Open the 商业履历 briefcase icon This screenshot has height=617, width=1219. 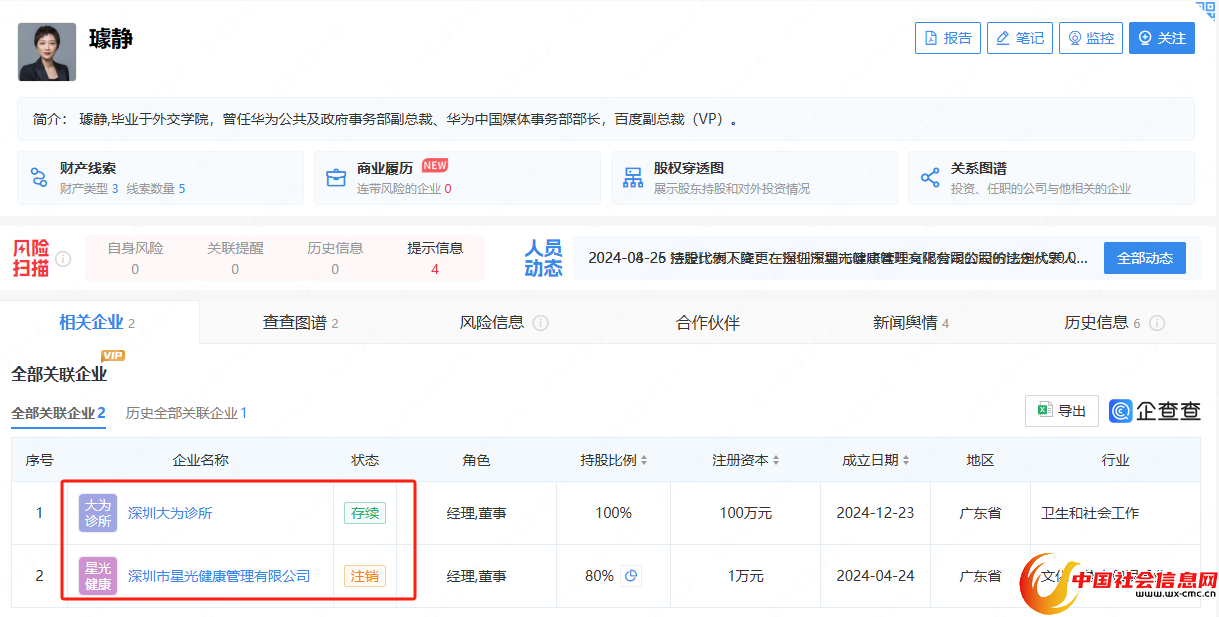point(336,178)
